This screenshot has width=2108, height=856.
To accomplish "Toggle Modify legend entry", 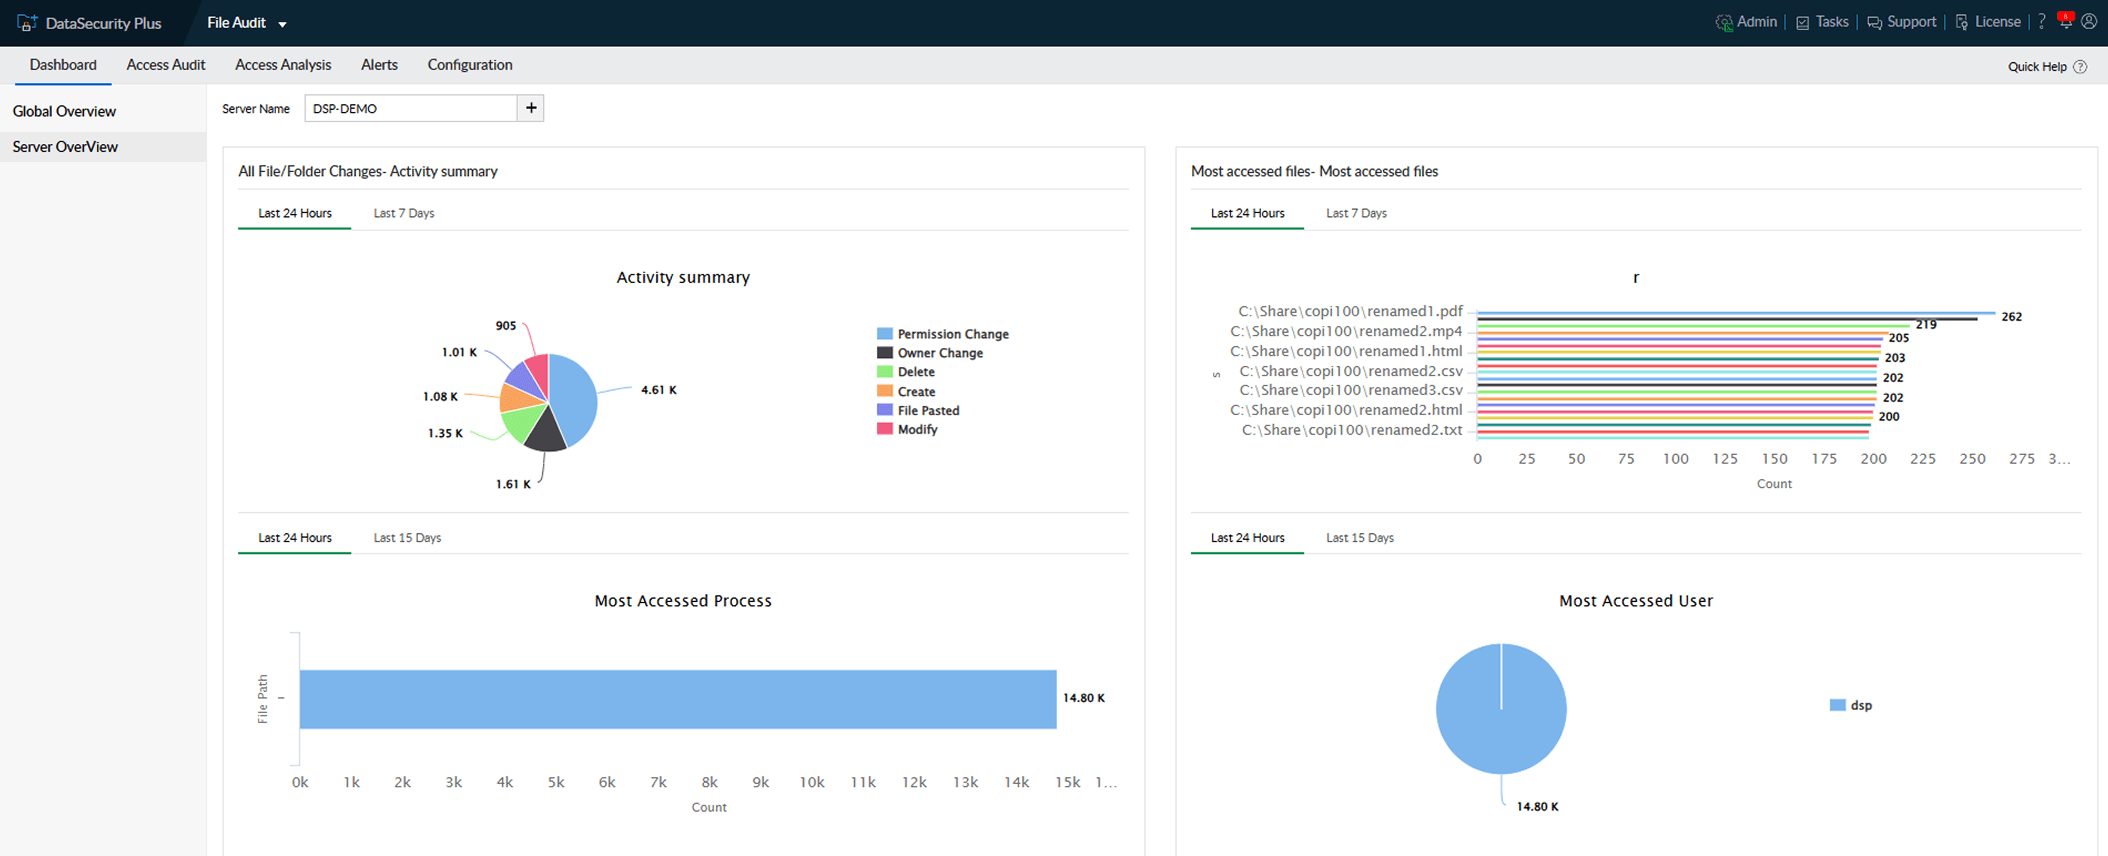I will click(907, 429).
